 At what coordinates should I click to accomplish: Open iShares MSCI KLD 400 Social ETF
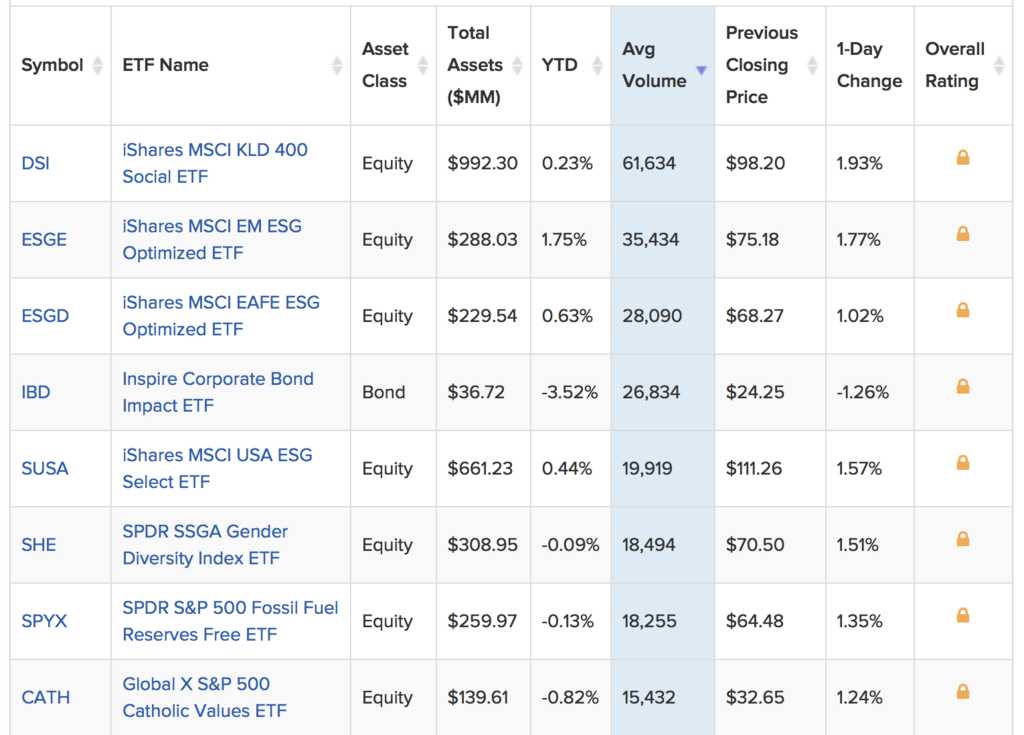(x=215, y=163)
